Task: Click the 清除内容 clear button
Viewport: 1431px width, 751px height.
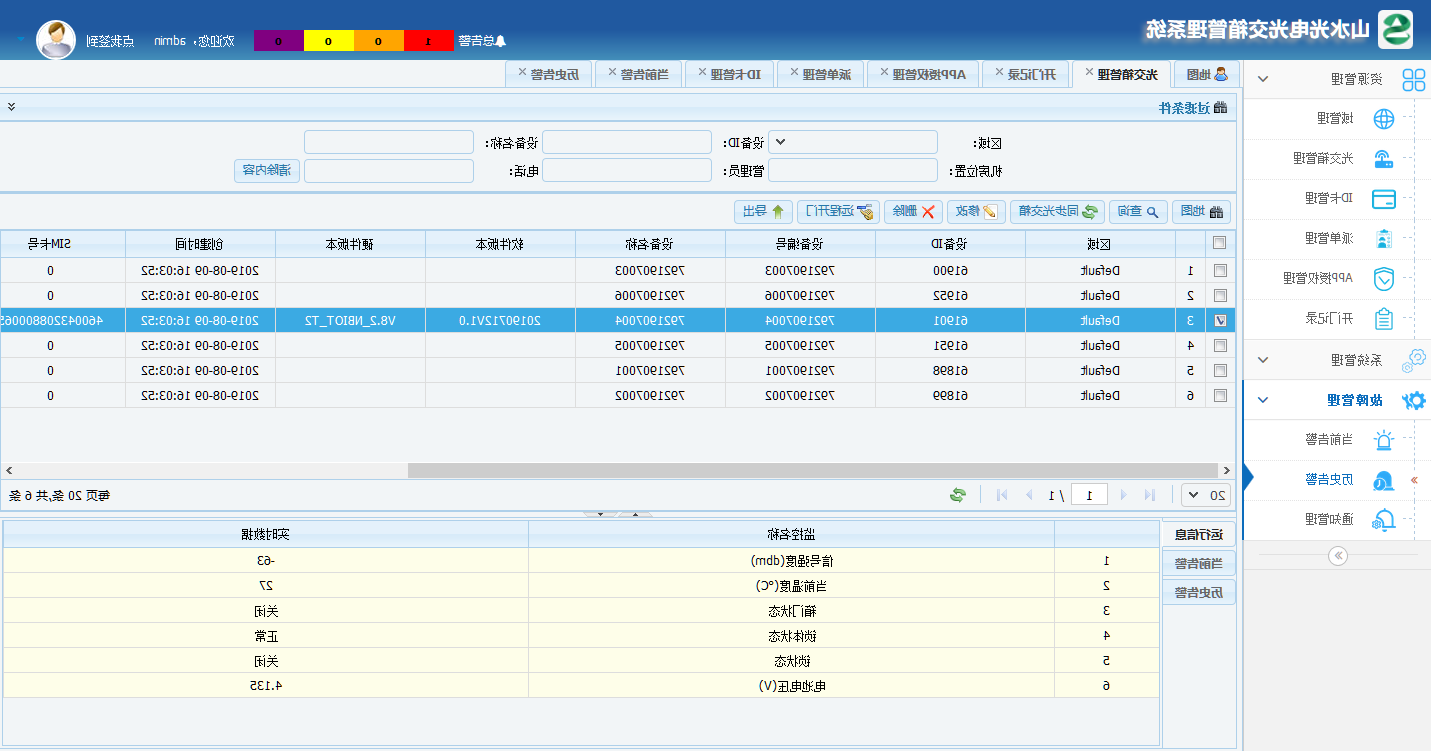Action: coord(266,170)
